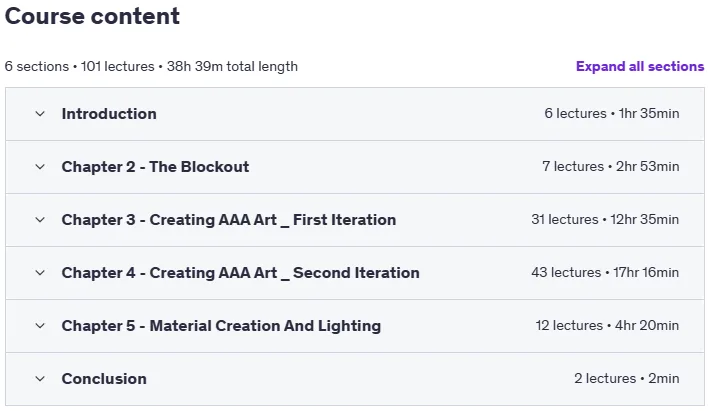711x411 pixels.
Task: Click the 43 lectures • 17hr 16min label
Action: point(605,273)
